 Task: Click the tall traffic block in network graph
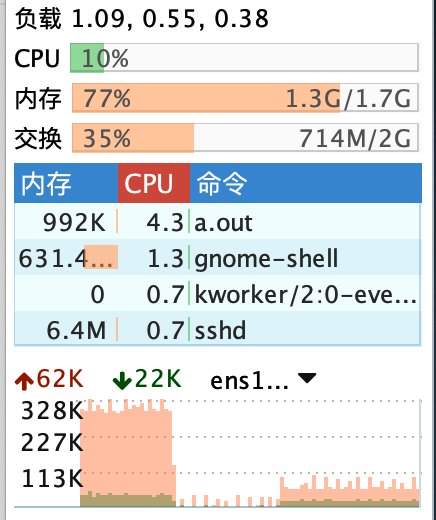click(x=127, y=453)
